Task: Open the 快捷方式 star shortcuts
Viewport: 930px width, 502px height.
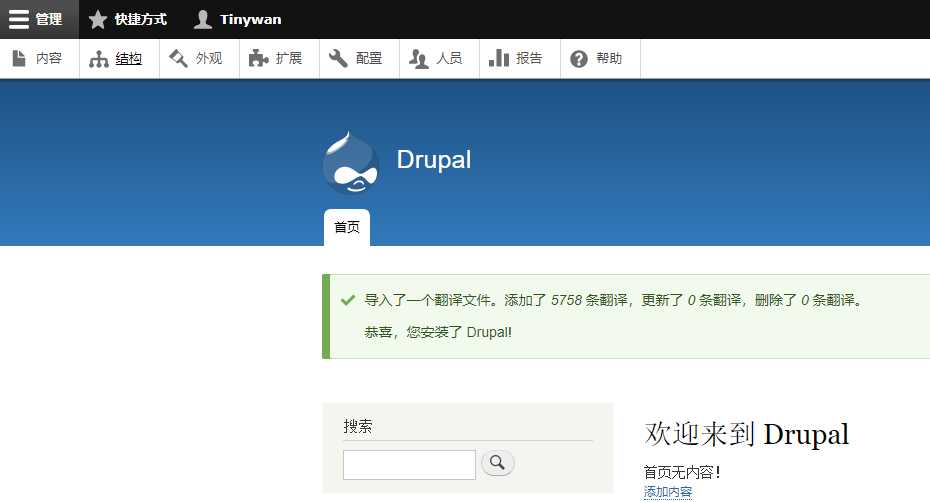Action: point(128,19)
